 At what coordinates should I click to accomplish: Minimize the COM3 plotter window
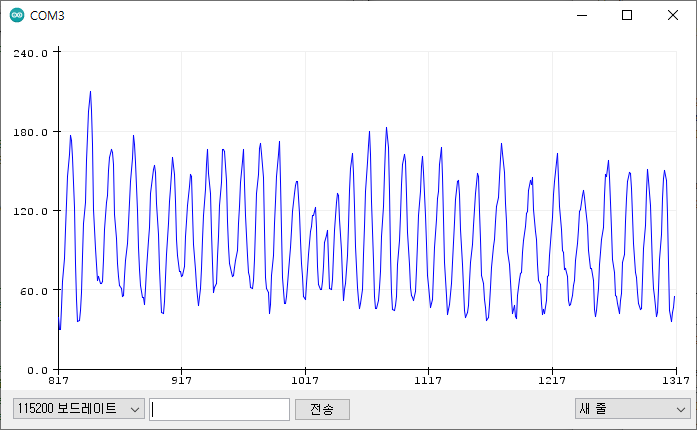[582, 15]
